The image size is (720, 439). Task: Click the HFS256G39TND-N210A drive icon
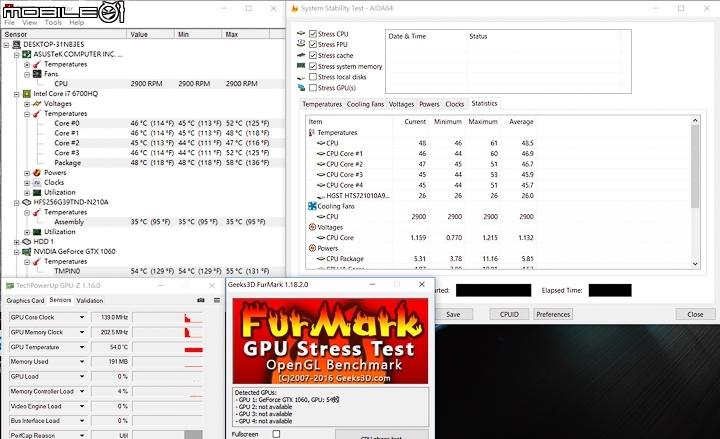27,202
